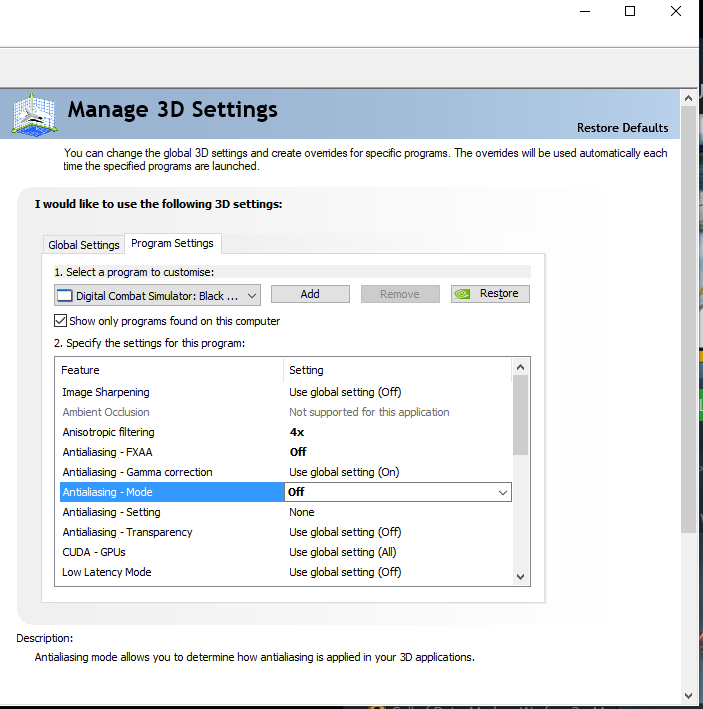Close the NVIDIA Control Panel window
The width and height of the screenshot is (703, 709).
point(675,11)
